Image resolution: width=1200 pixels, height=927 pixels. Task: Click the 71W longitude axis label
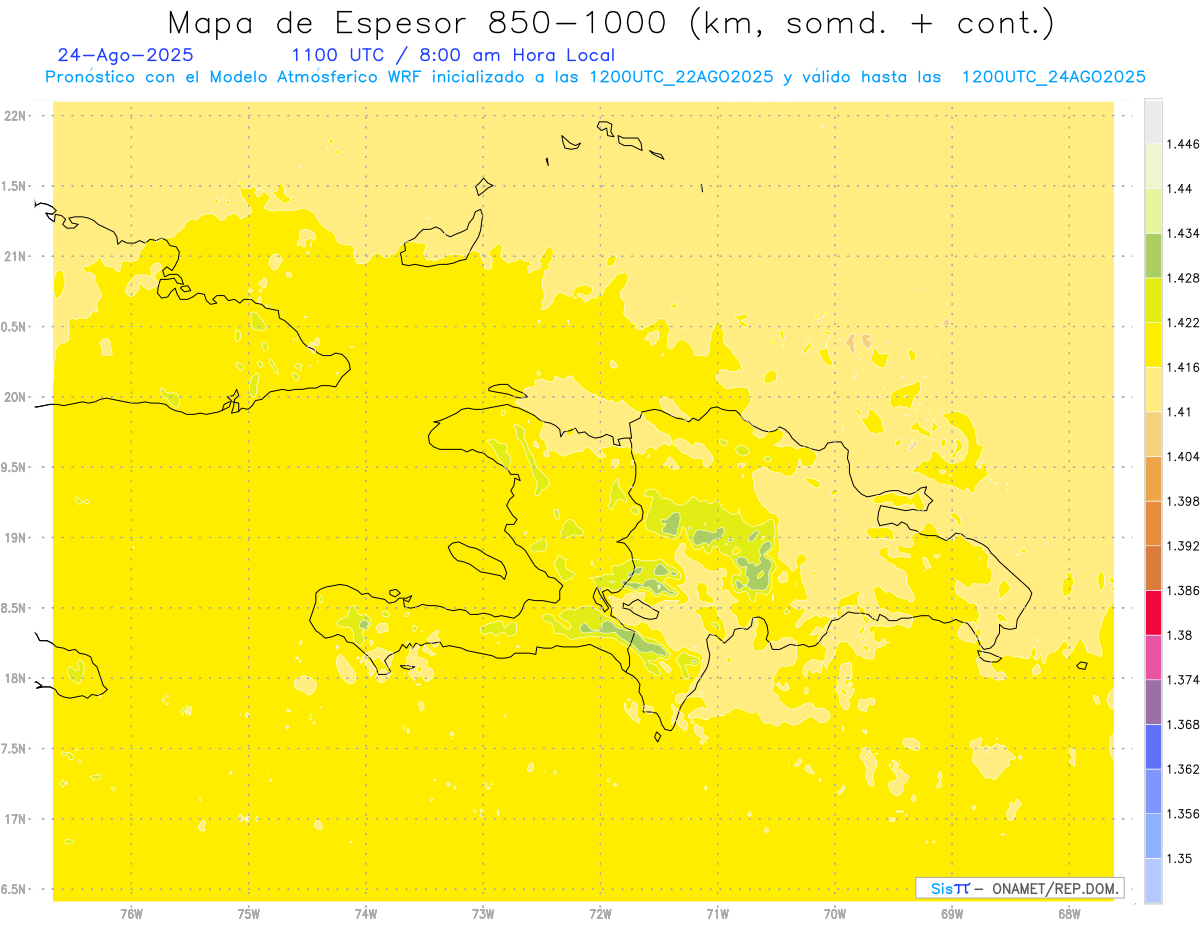(717, 914)
